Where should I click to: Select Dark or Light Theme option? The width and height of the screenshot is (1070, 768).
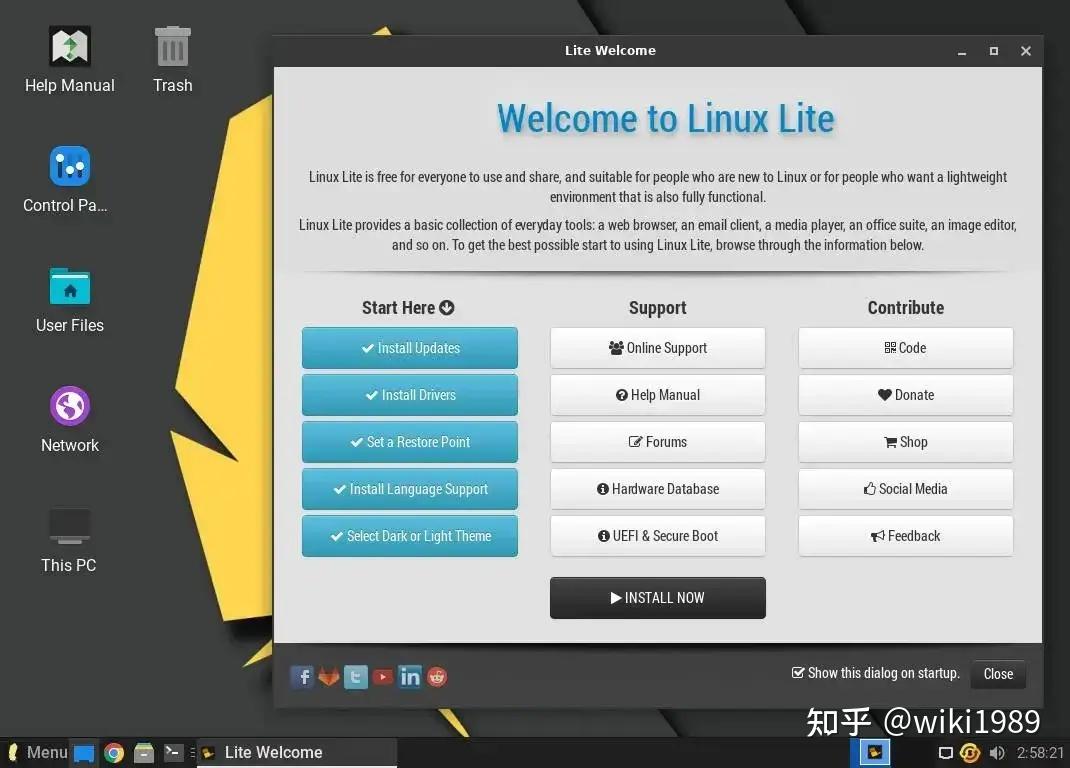click(x=409, y=536)
